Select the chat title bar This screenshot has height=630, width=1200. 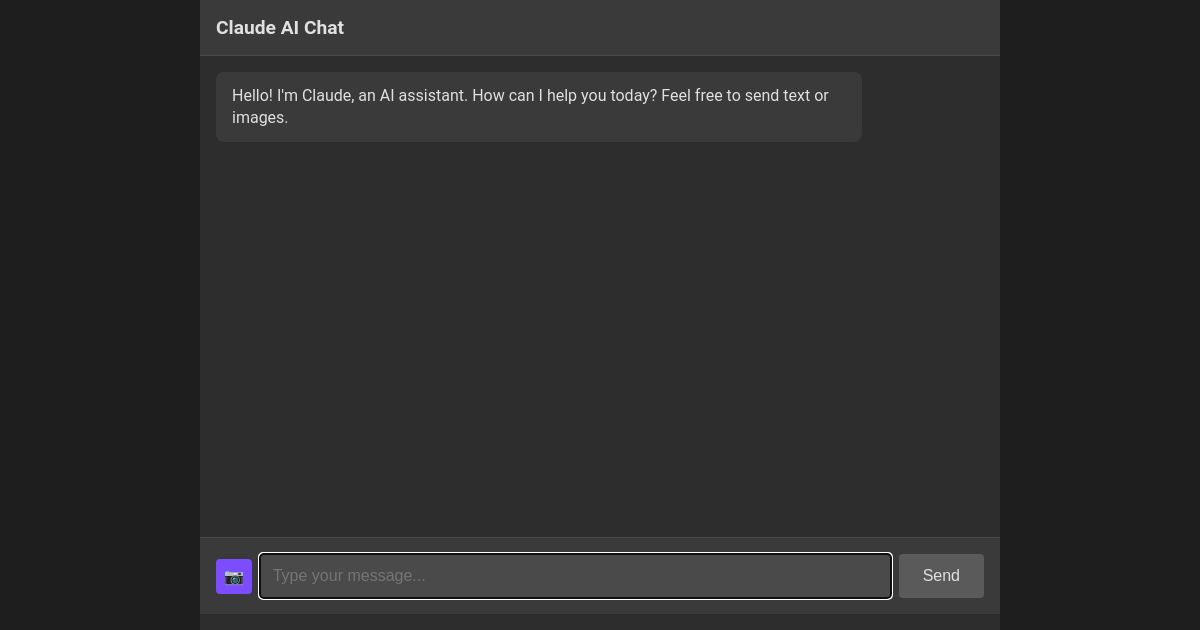coord(600,28)
